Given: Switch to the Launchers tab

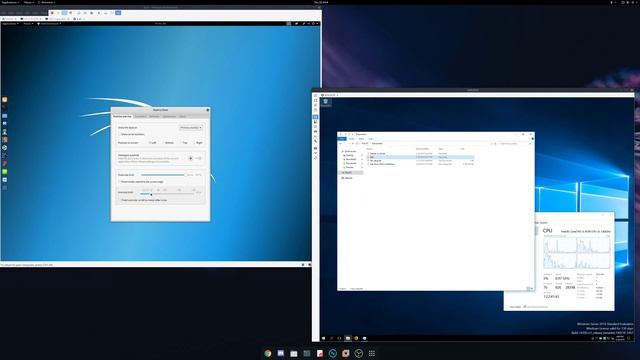Looking at the screenshot, I should pyautogui.click(x=140, y=117).
